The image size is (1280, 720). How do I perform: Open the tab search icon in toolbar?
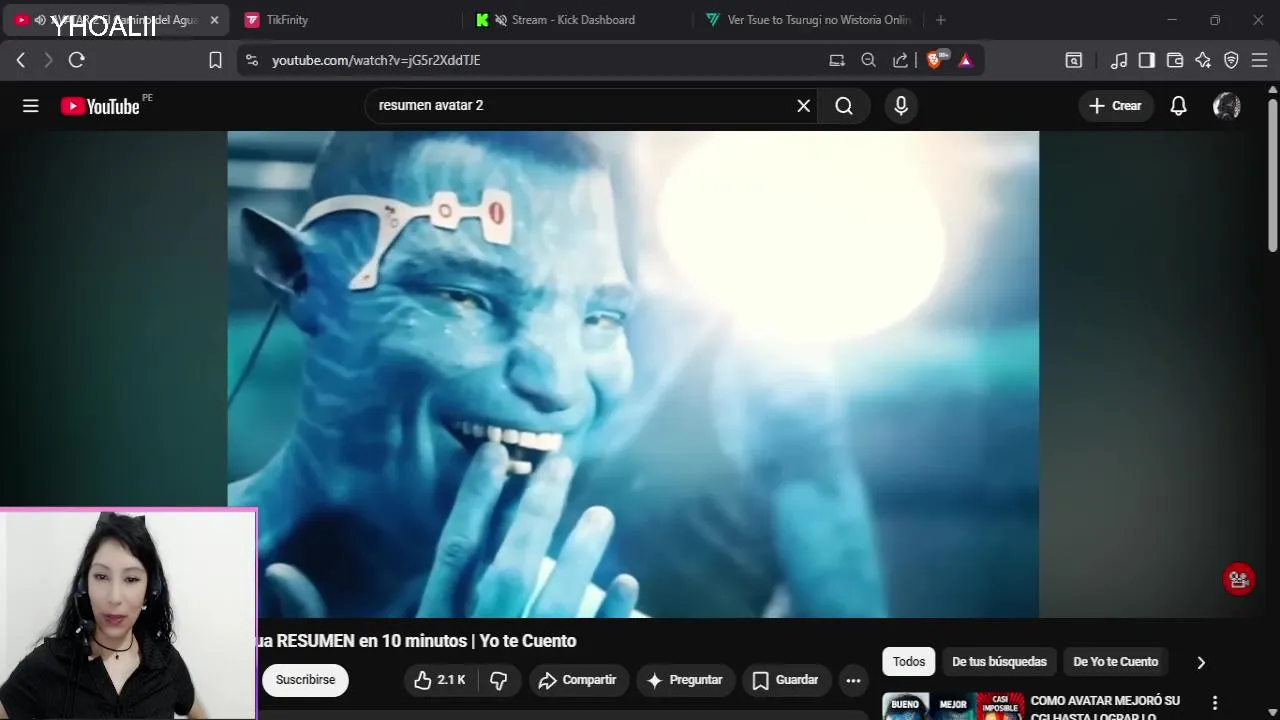(1074, 60)
